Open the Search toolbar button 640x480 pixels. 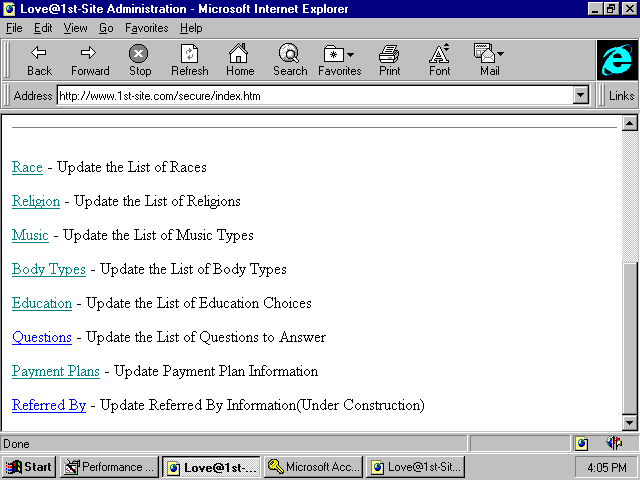pos(290,60)
